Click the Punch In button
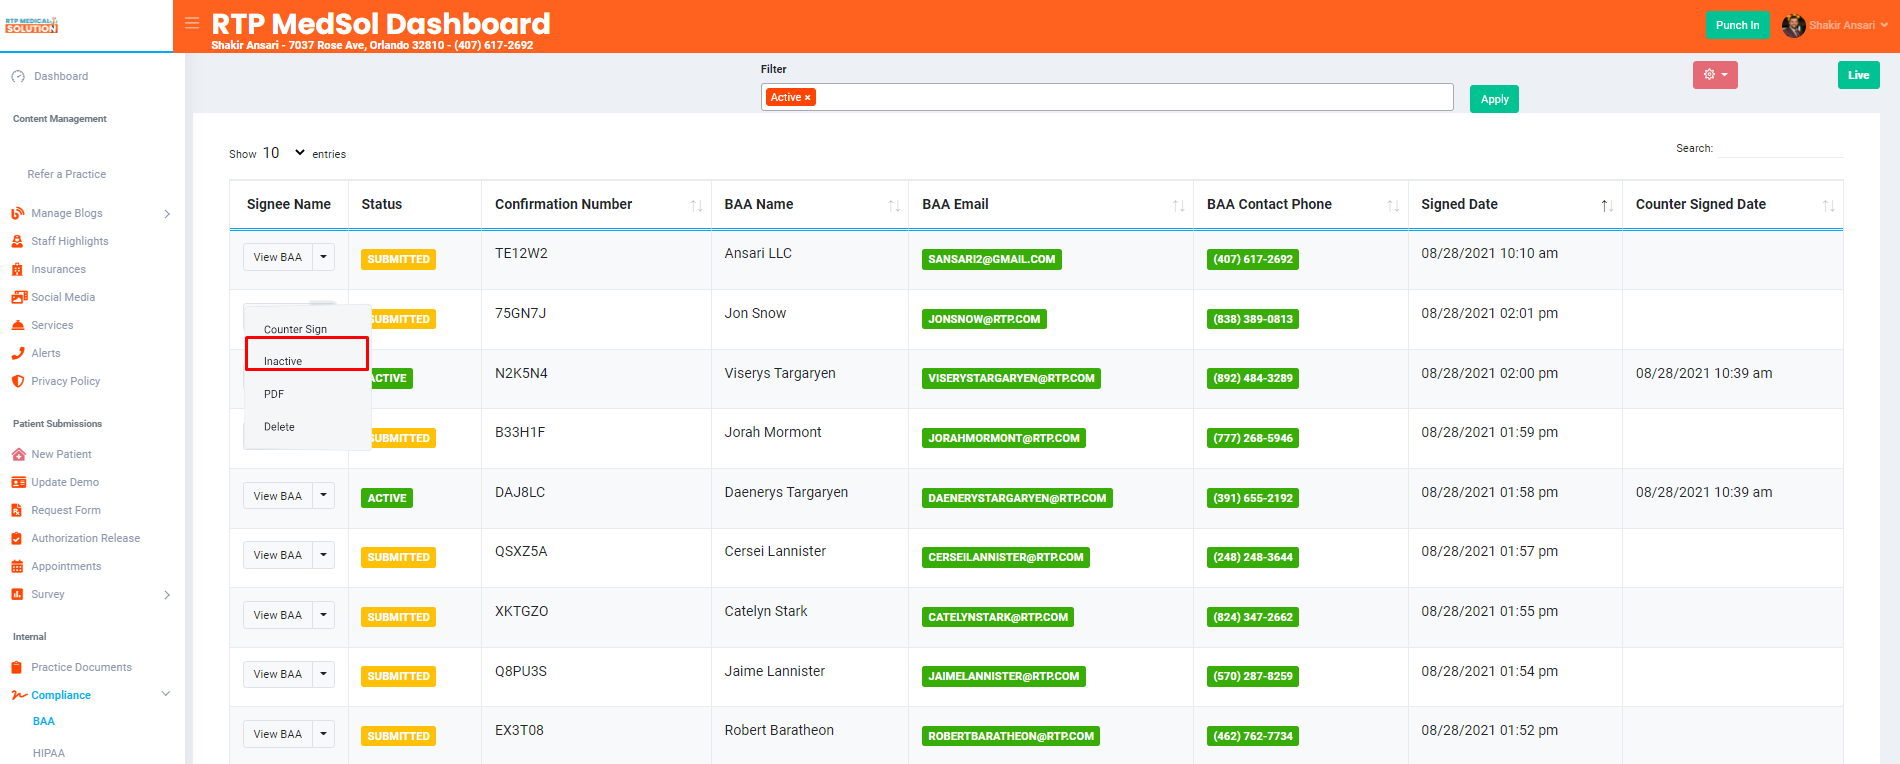 click(1737, 25)
